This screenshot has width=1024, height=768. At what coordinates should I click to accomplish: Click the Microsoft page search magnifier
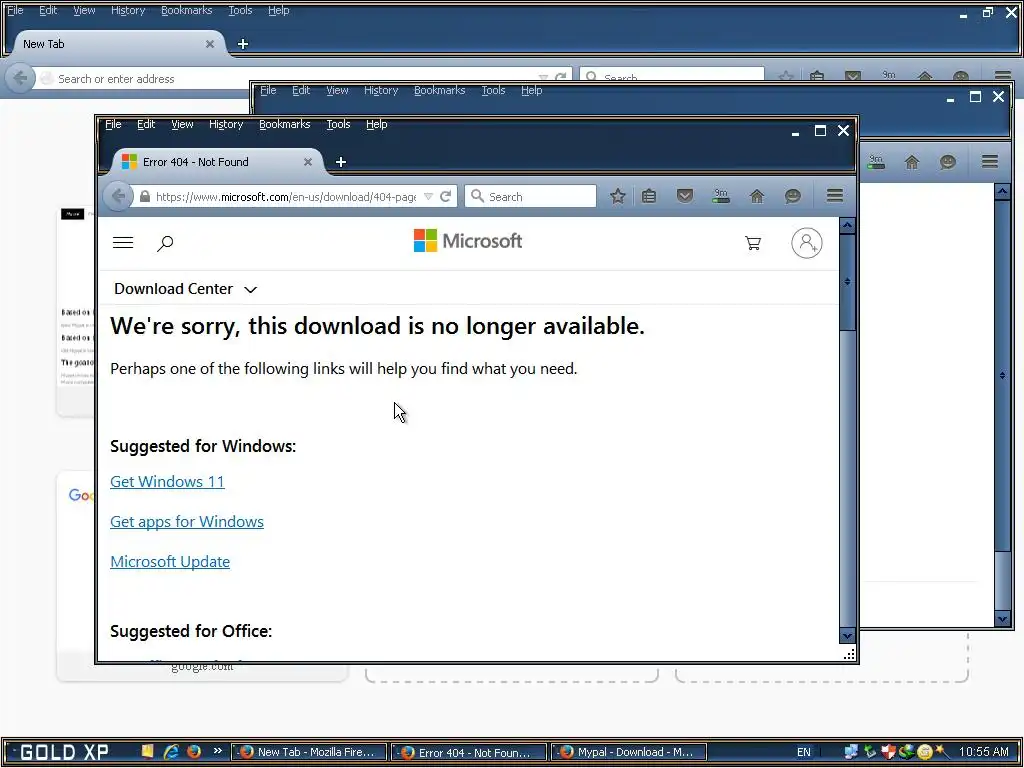pyautogui.click(x=165, y=244)
